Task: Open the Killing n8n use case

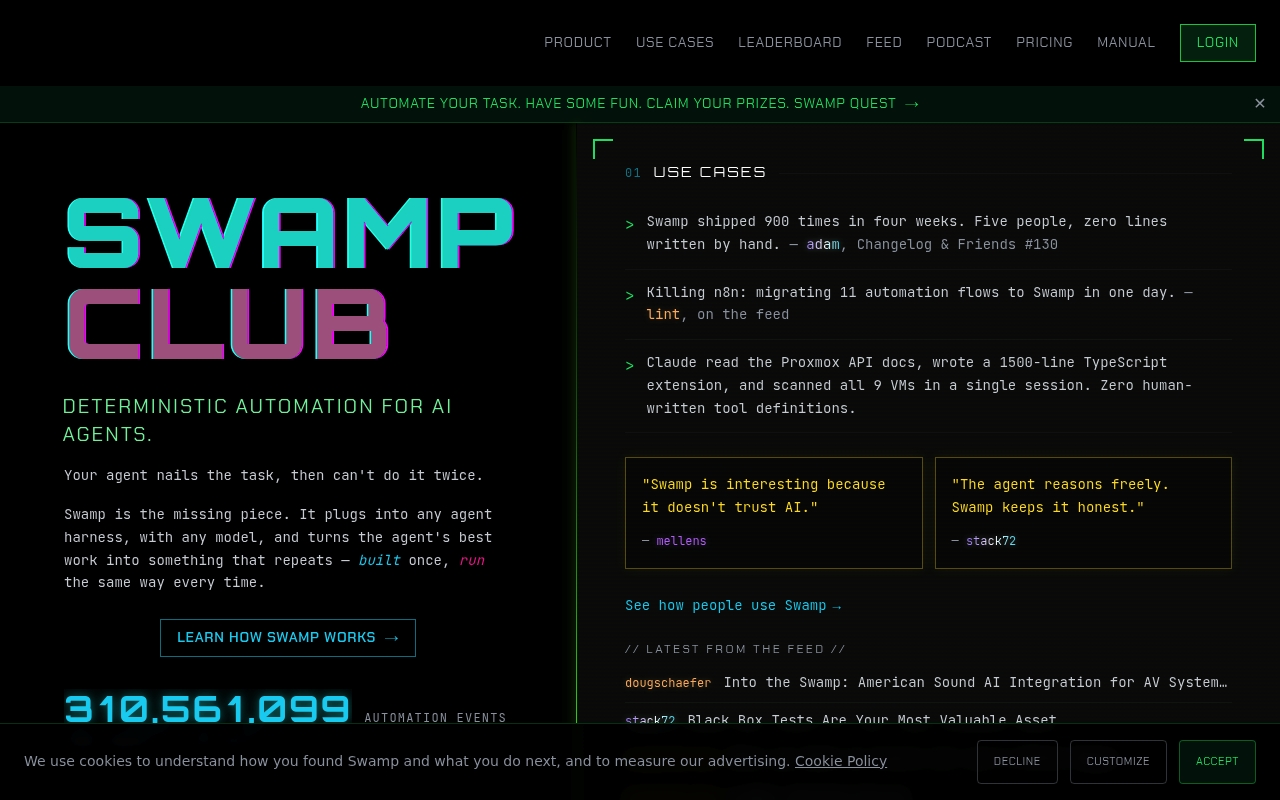Action: click(x=928, y=304)
